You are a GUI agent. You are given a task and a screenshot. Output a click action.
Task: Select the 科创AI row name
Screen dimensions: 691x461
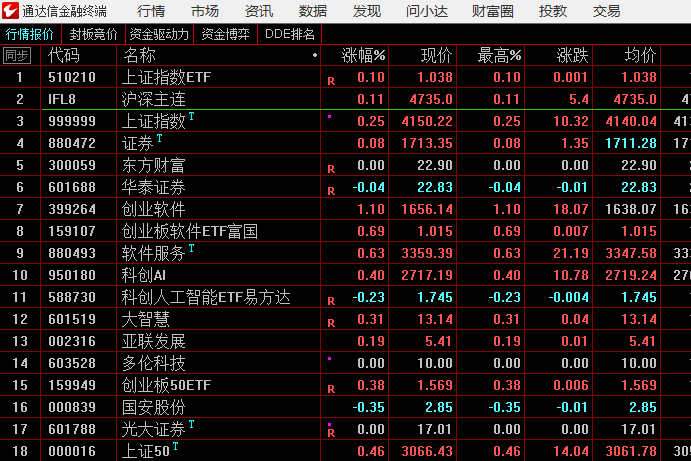[144, 275]
